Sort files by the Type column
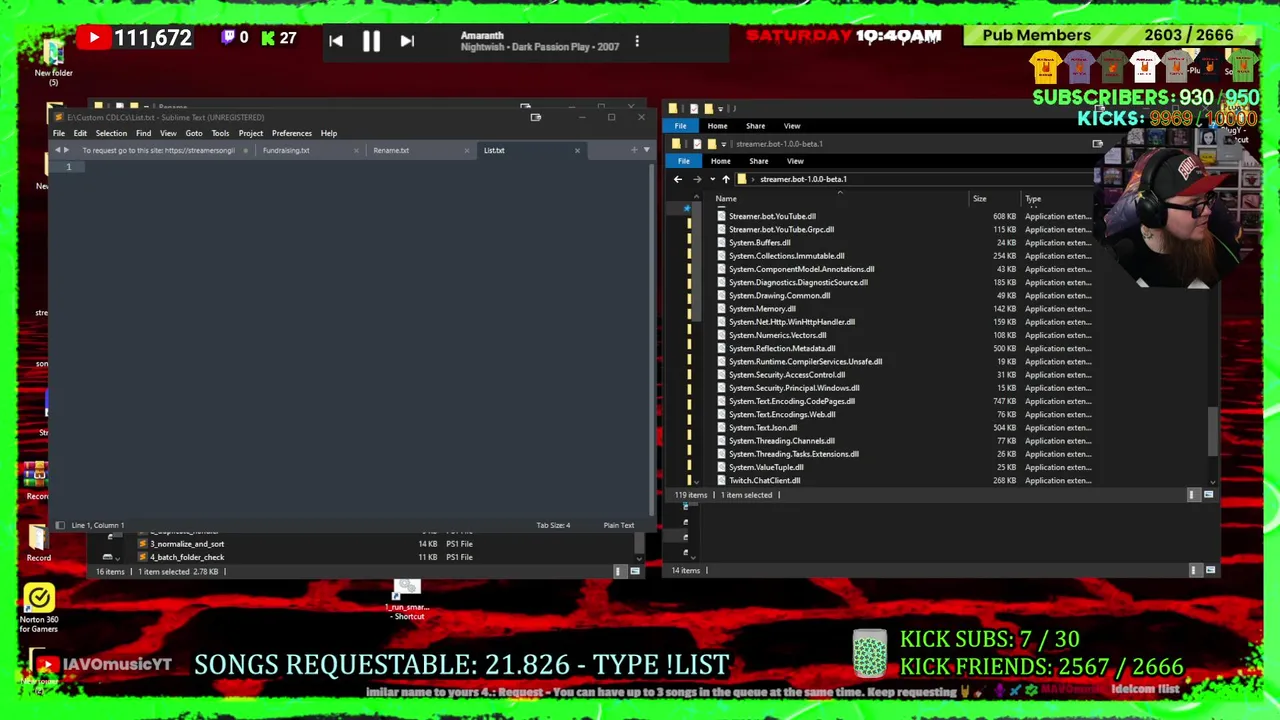 click(1033, 199)
